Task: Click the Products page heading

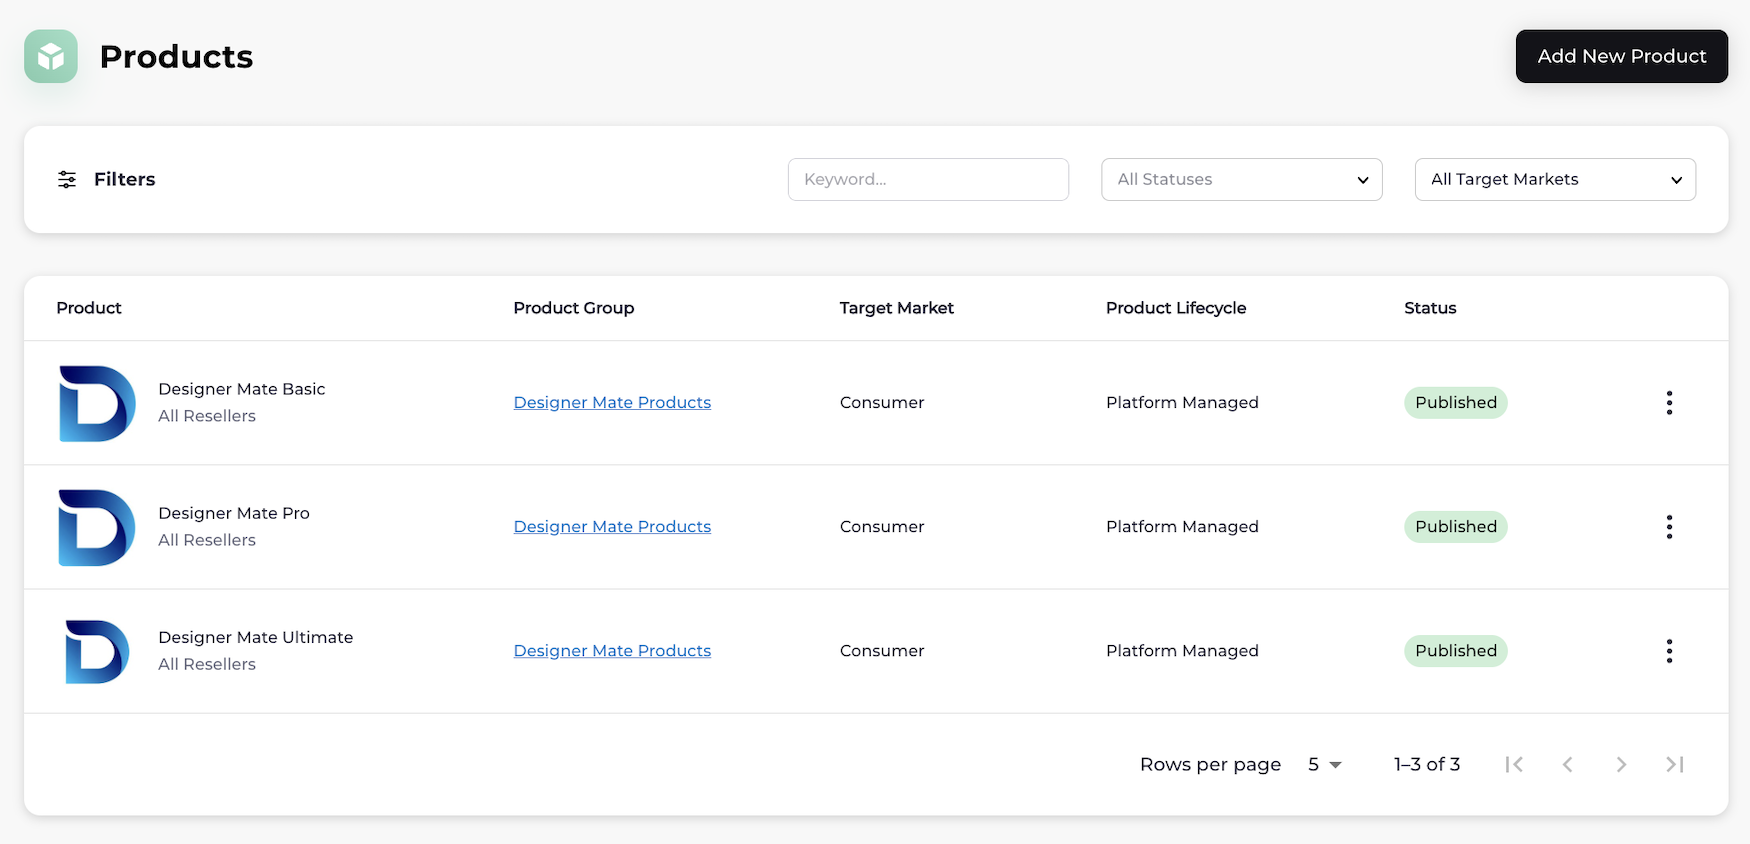Action: click(177, 56)
